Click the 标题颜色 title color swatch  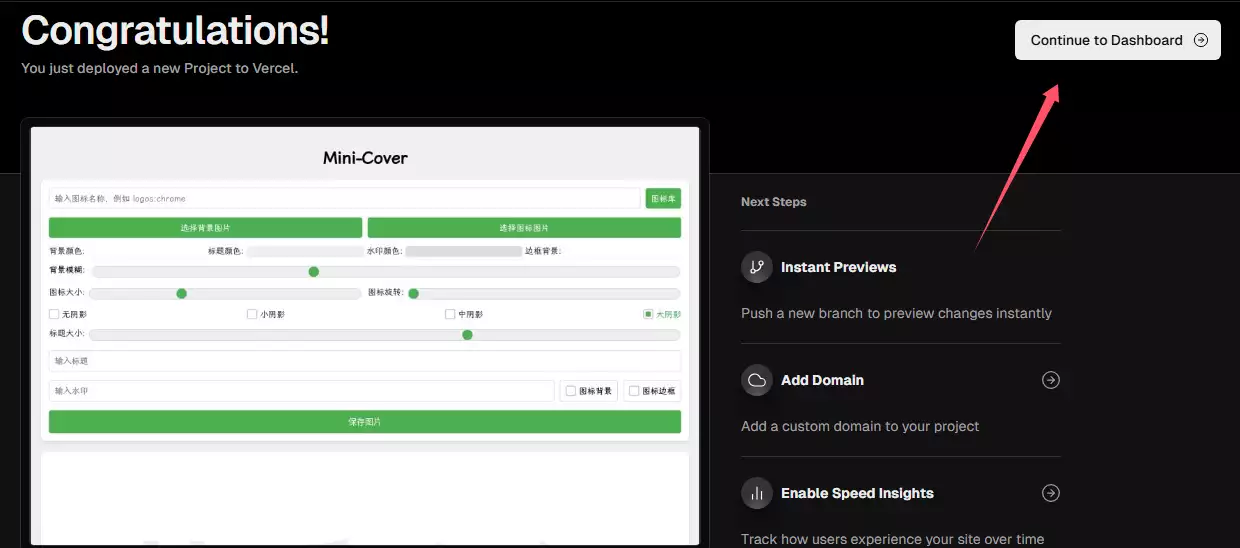point(305,251)
